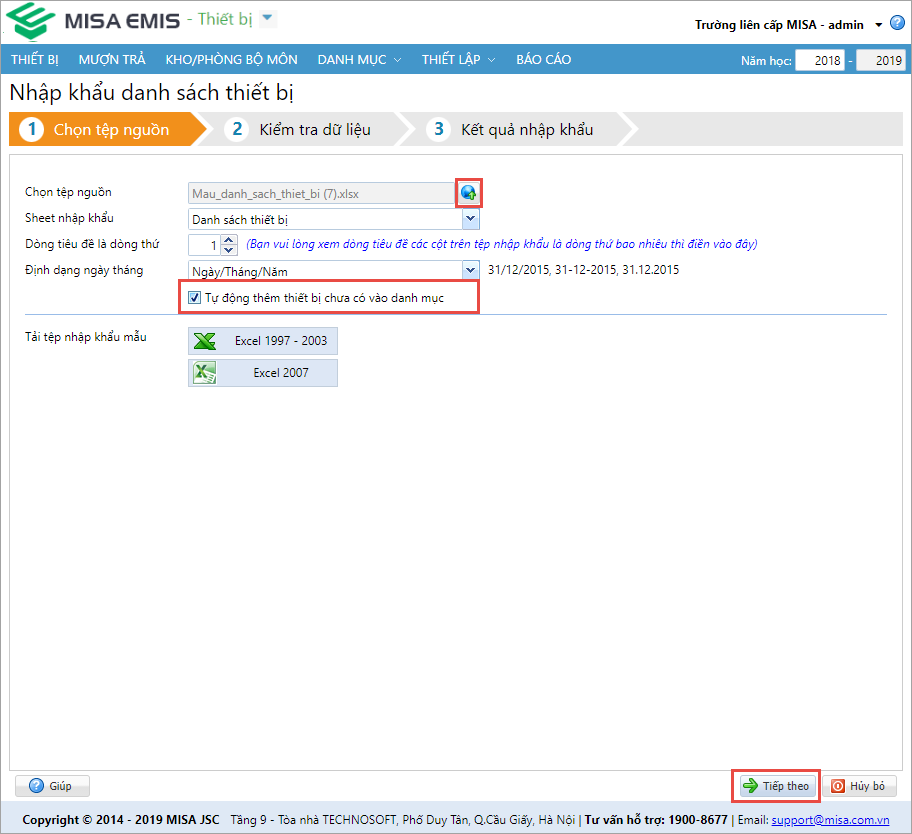Click the support@misa.com.vn email link
This screenshot has width=912, height=834.
[x=830, y=819]
